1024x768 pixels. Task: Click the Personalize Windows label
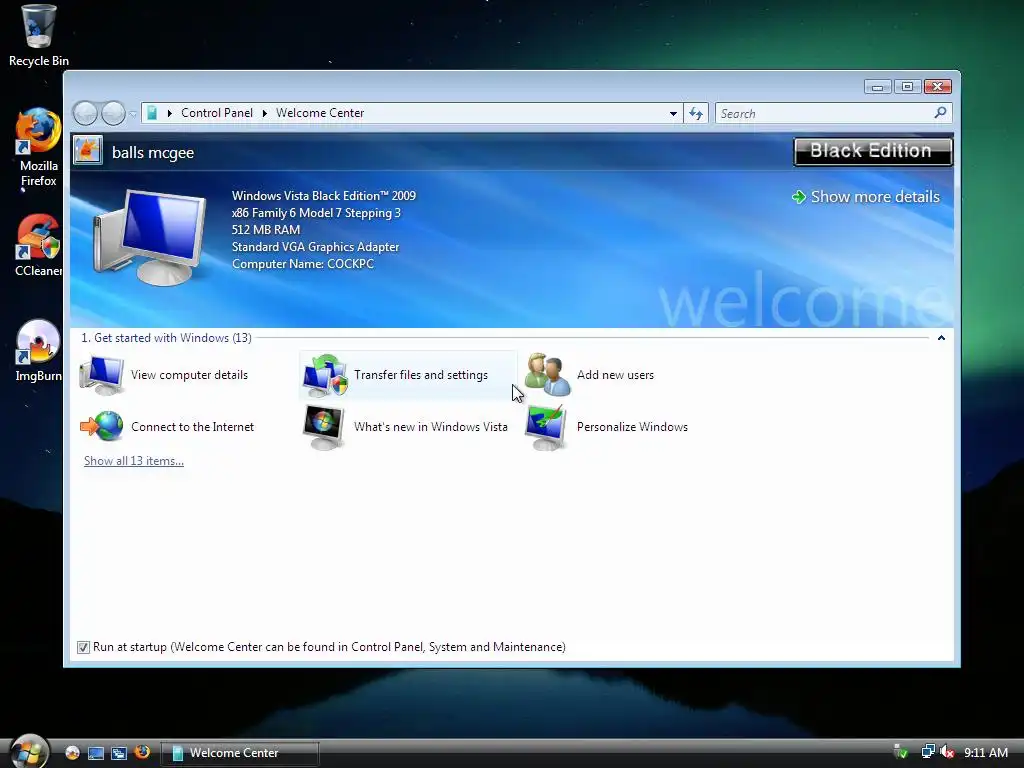pos(632,427)
